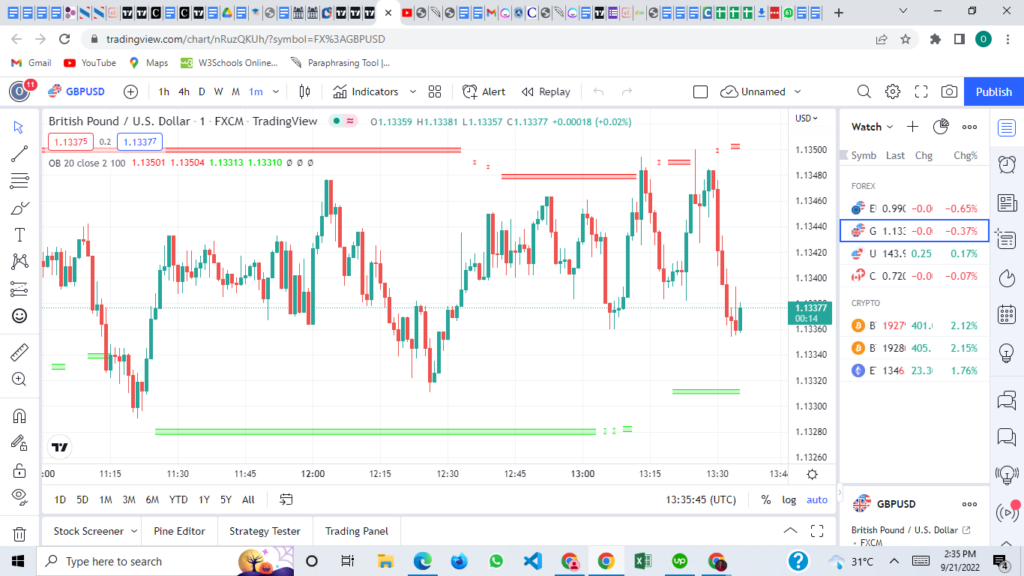Image resolution: width=1024 pixels, height=576 pixels.
Task: Open symbol quick search magnifier
Action: tap(863, 91)
